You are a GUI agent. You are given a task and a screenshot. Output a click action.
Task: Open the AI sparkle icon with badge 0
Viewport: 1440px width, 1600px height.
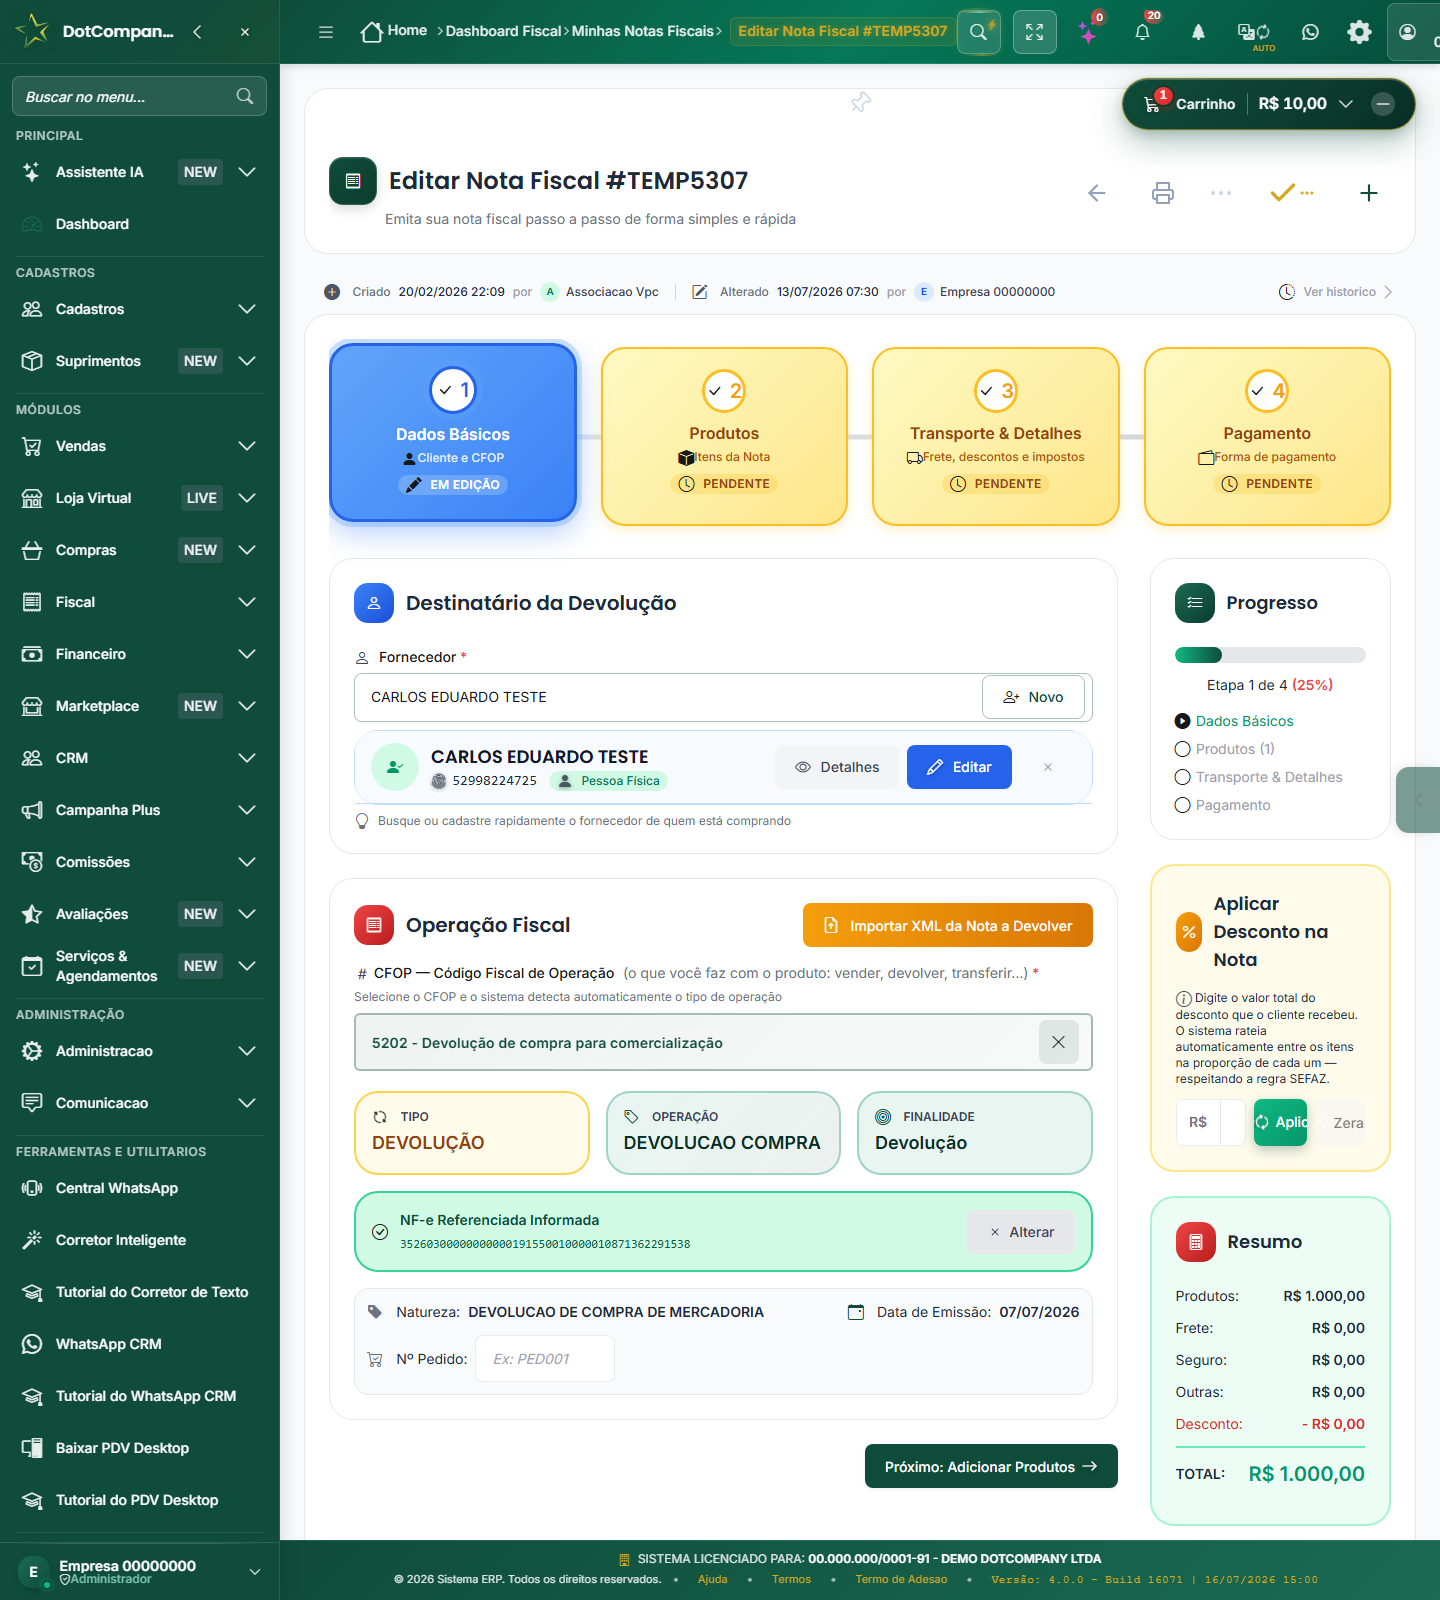(x=1089, y=32)
